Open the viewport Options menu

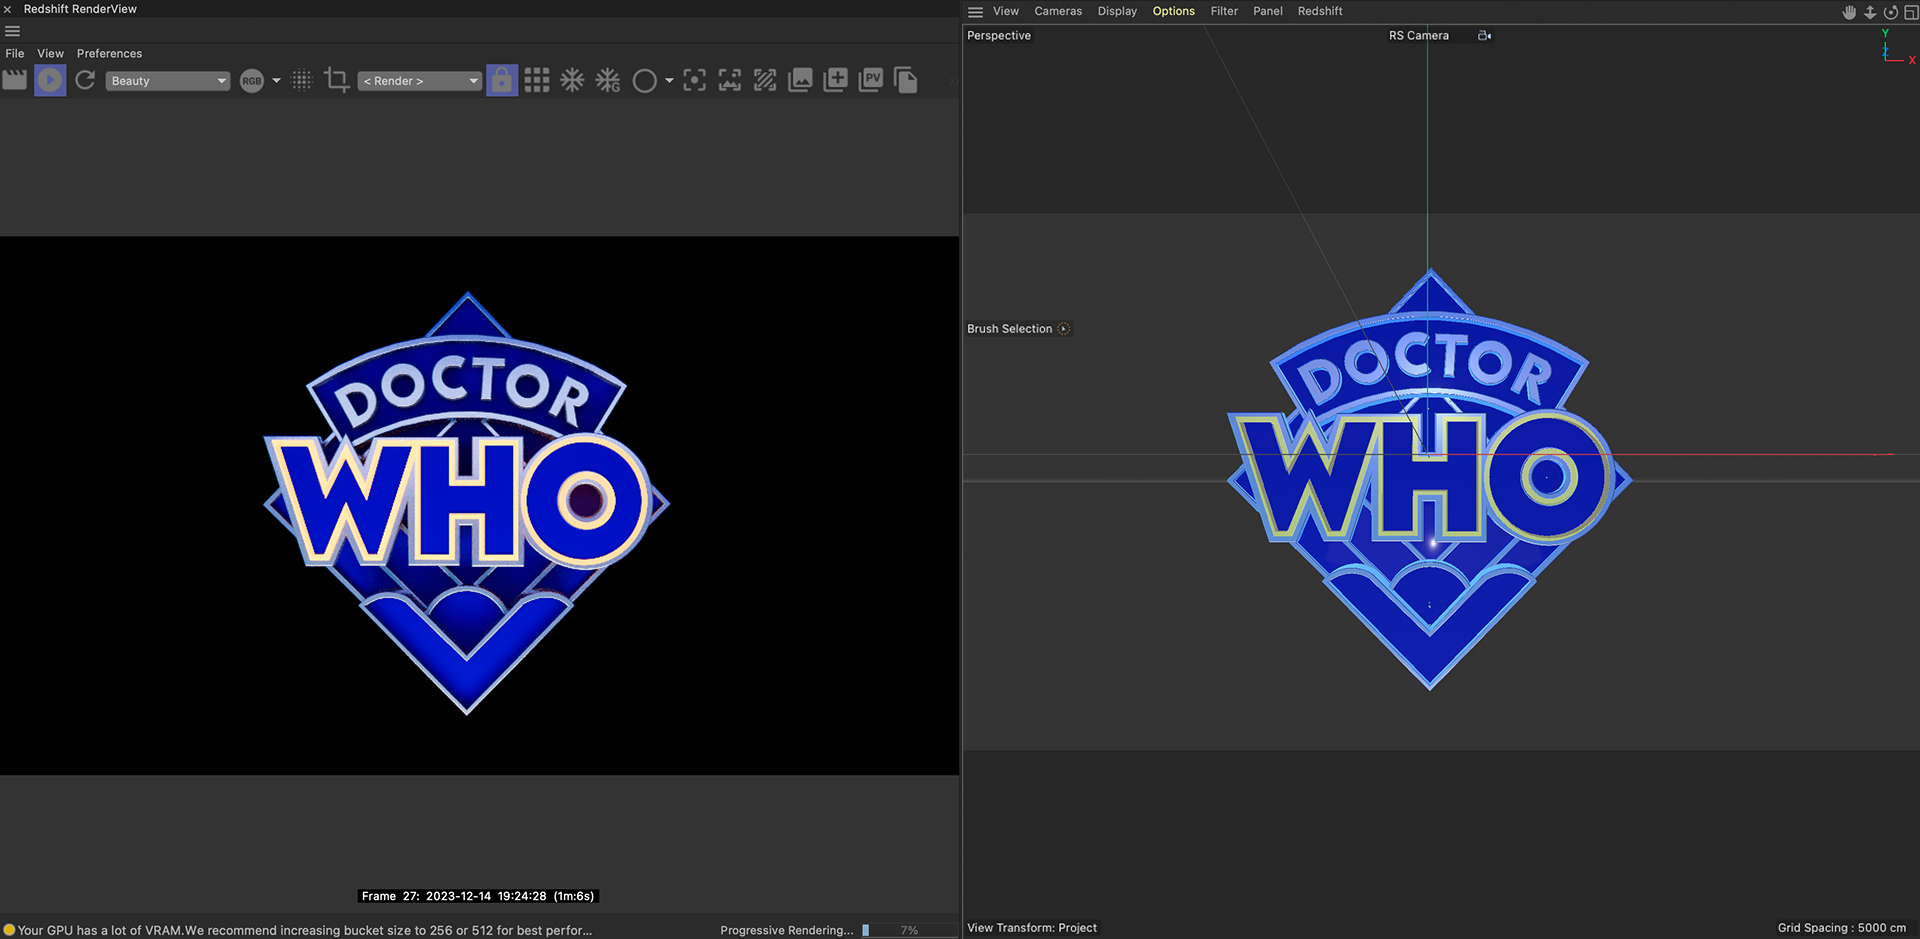[1174, 11]
